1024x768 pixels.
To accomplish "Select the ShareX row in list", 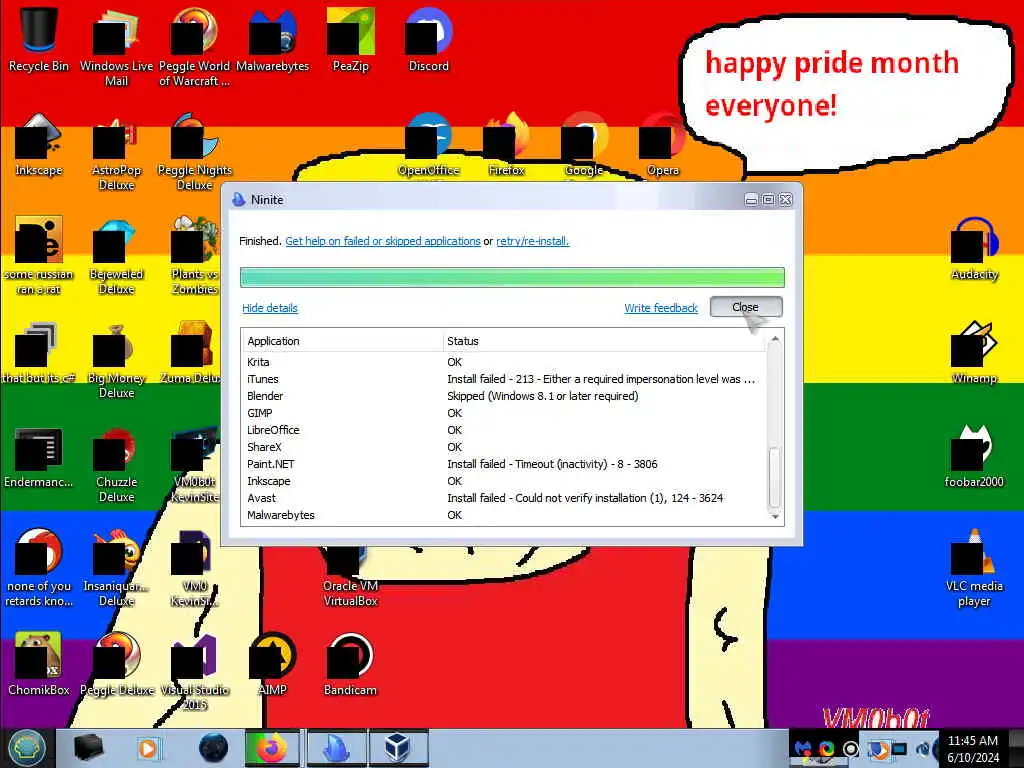I will [504, 447].
